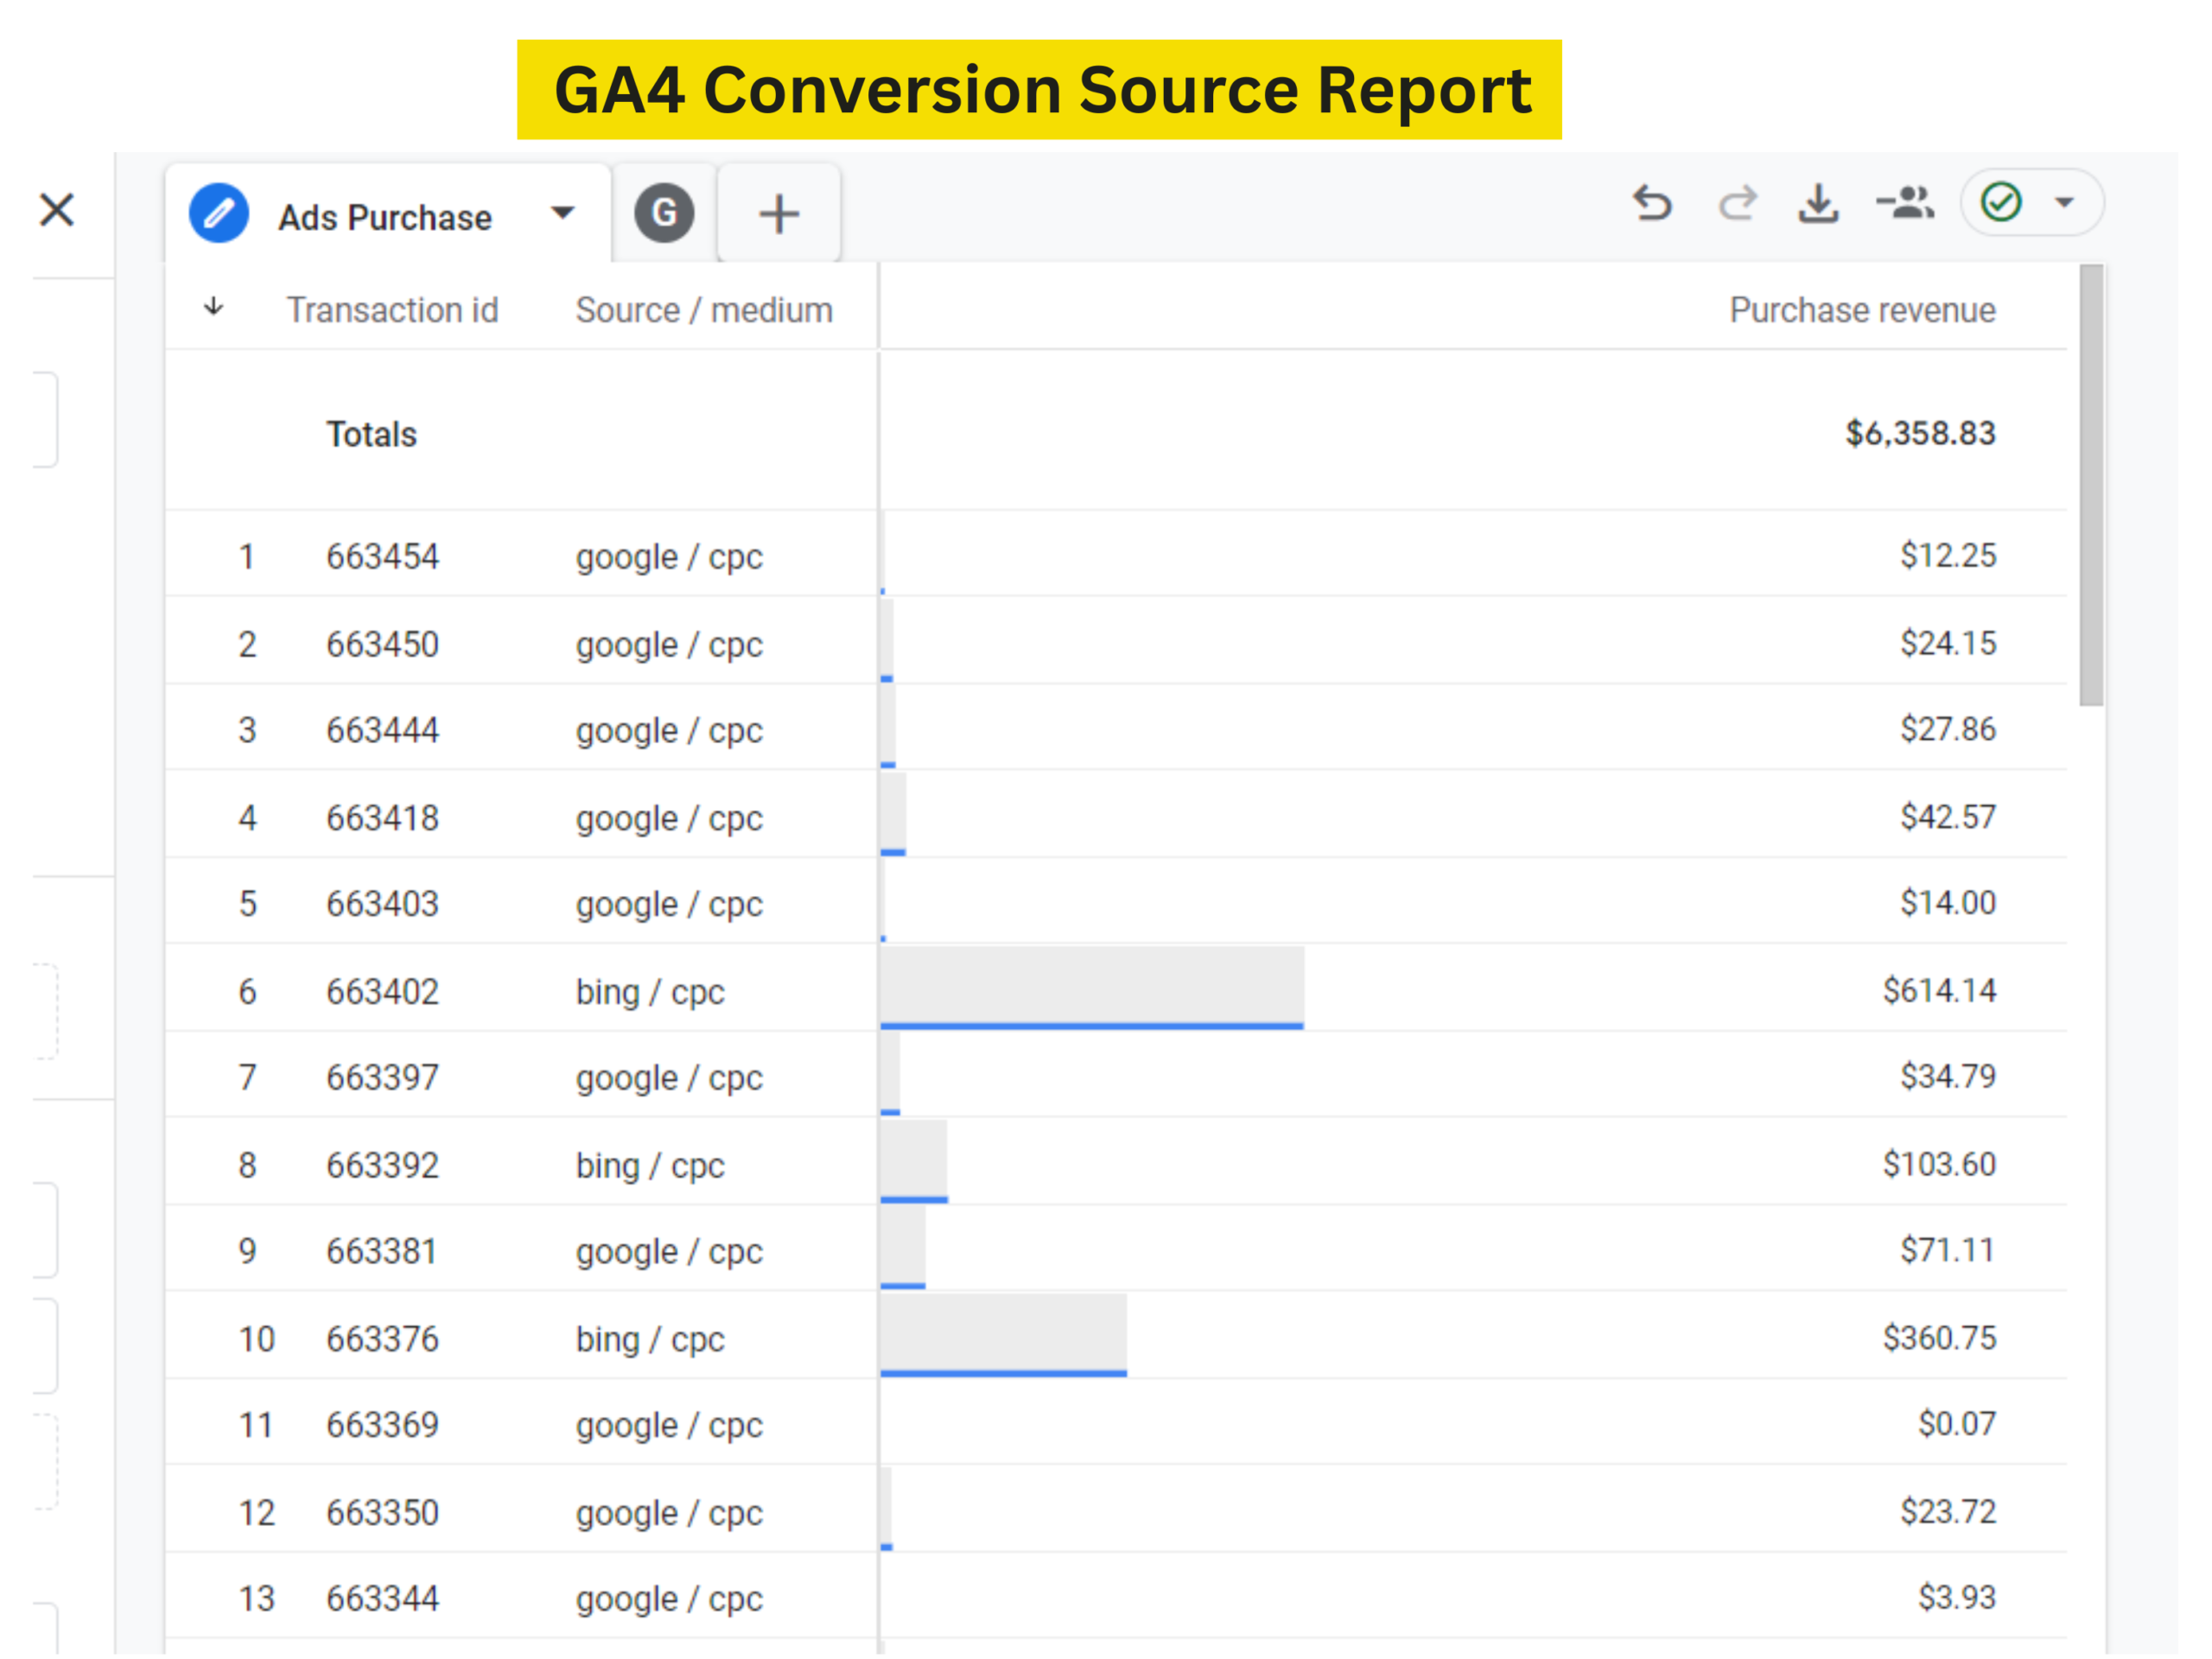Click the download export icon
Screen dimensions: 2212x1659
point(1818,204)
